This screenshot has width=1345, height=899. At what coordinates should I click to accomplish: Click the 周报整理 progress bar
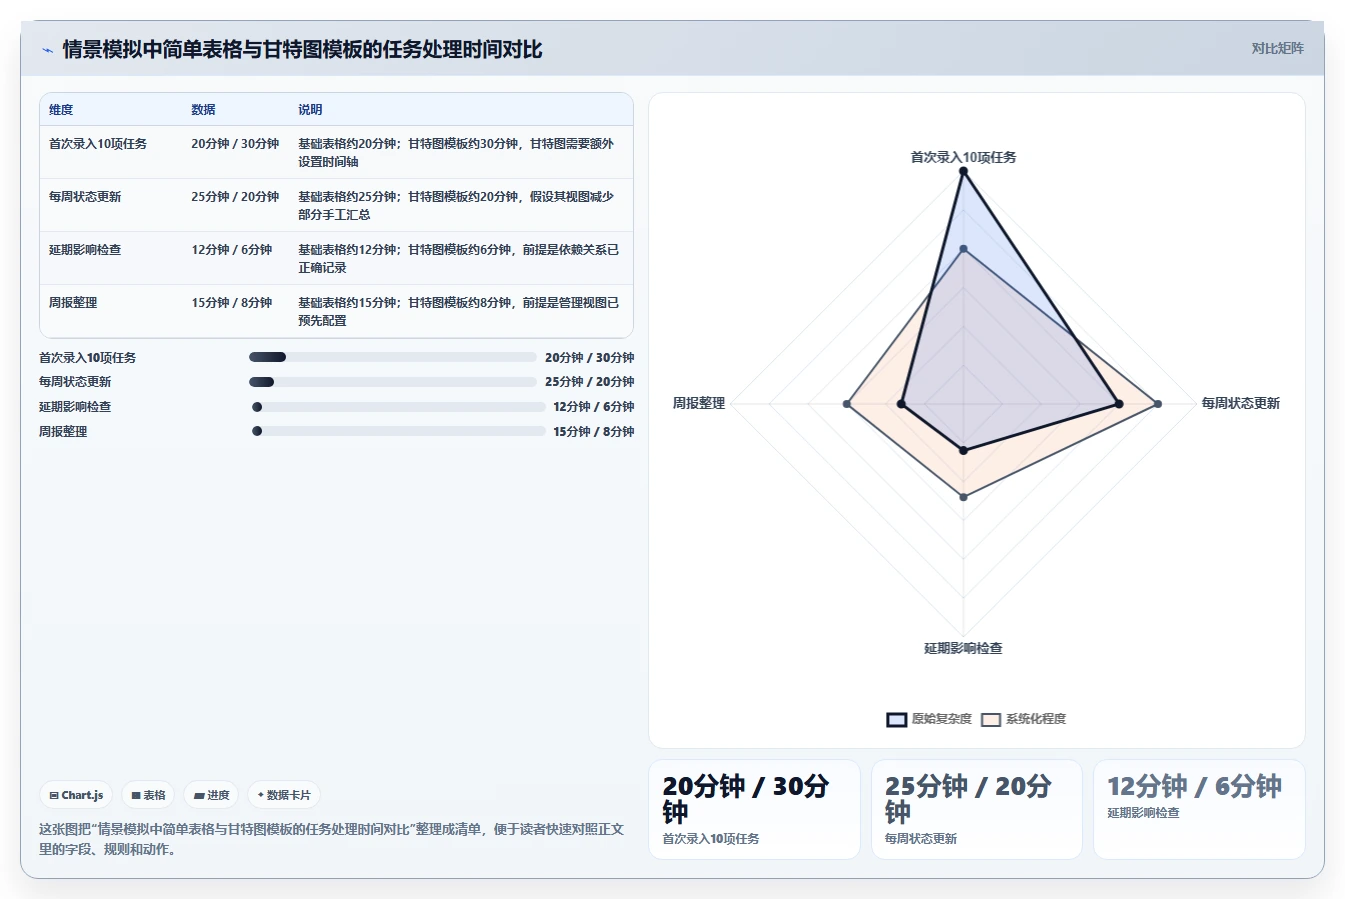click(x=398, y=431)
